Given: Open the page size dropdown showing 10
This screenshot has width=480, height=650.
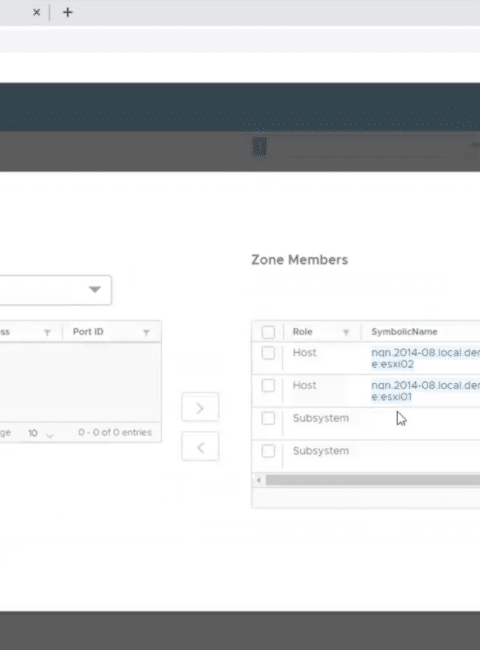Looking at the screenshot, I should (x=41, y=433).
